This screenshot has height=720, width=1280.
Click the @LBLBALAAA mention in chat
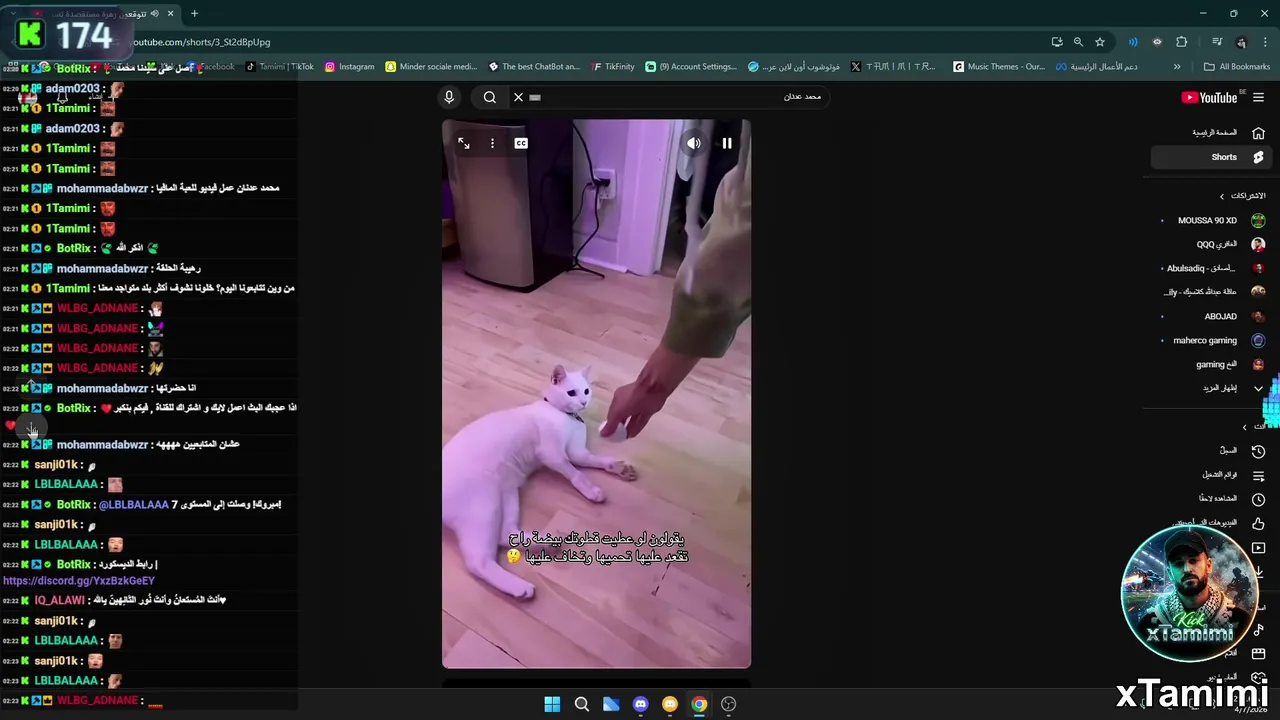134,504
